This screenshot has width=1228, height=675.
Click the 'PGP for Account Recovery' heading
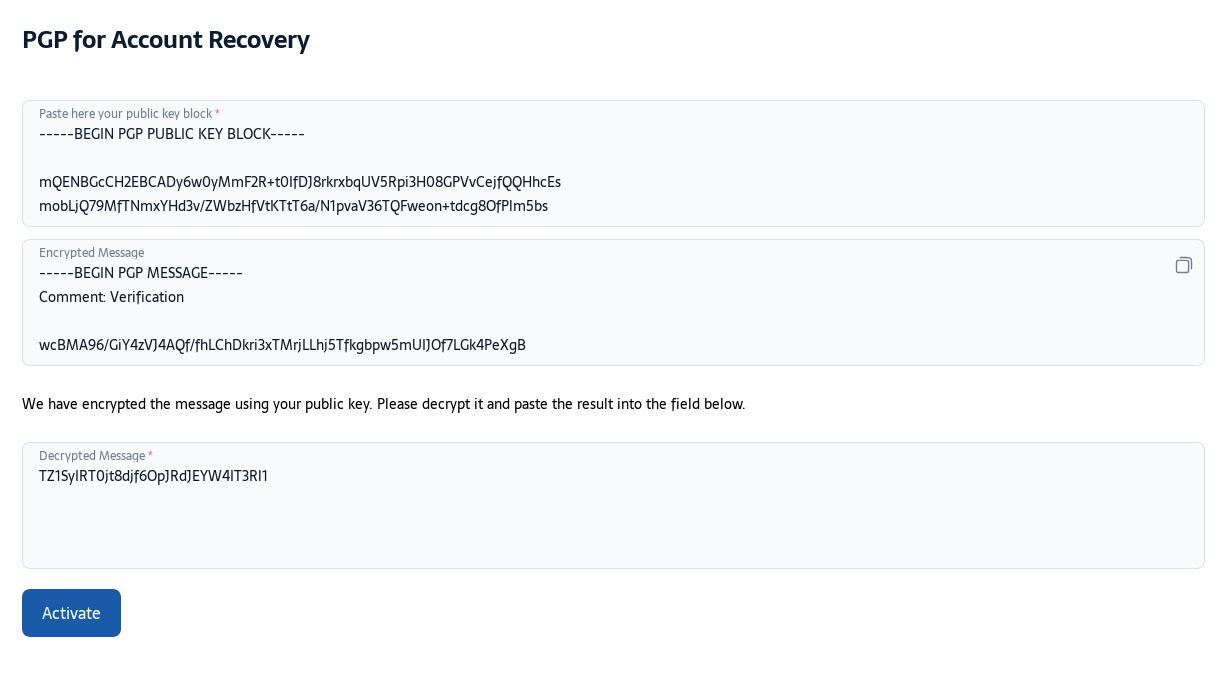[x=166, y=40]
